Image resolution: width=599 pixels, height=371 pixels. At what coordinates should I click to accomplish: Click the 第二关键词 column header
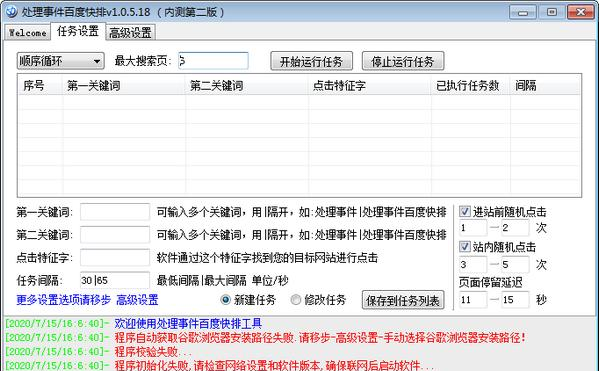(247, 85)
